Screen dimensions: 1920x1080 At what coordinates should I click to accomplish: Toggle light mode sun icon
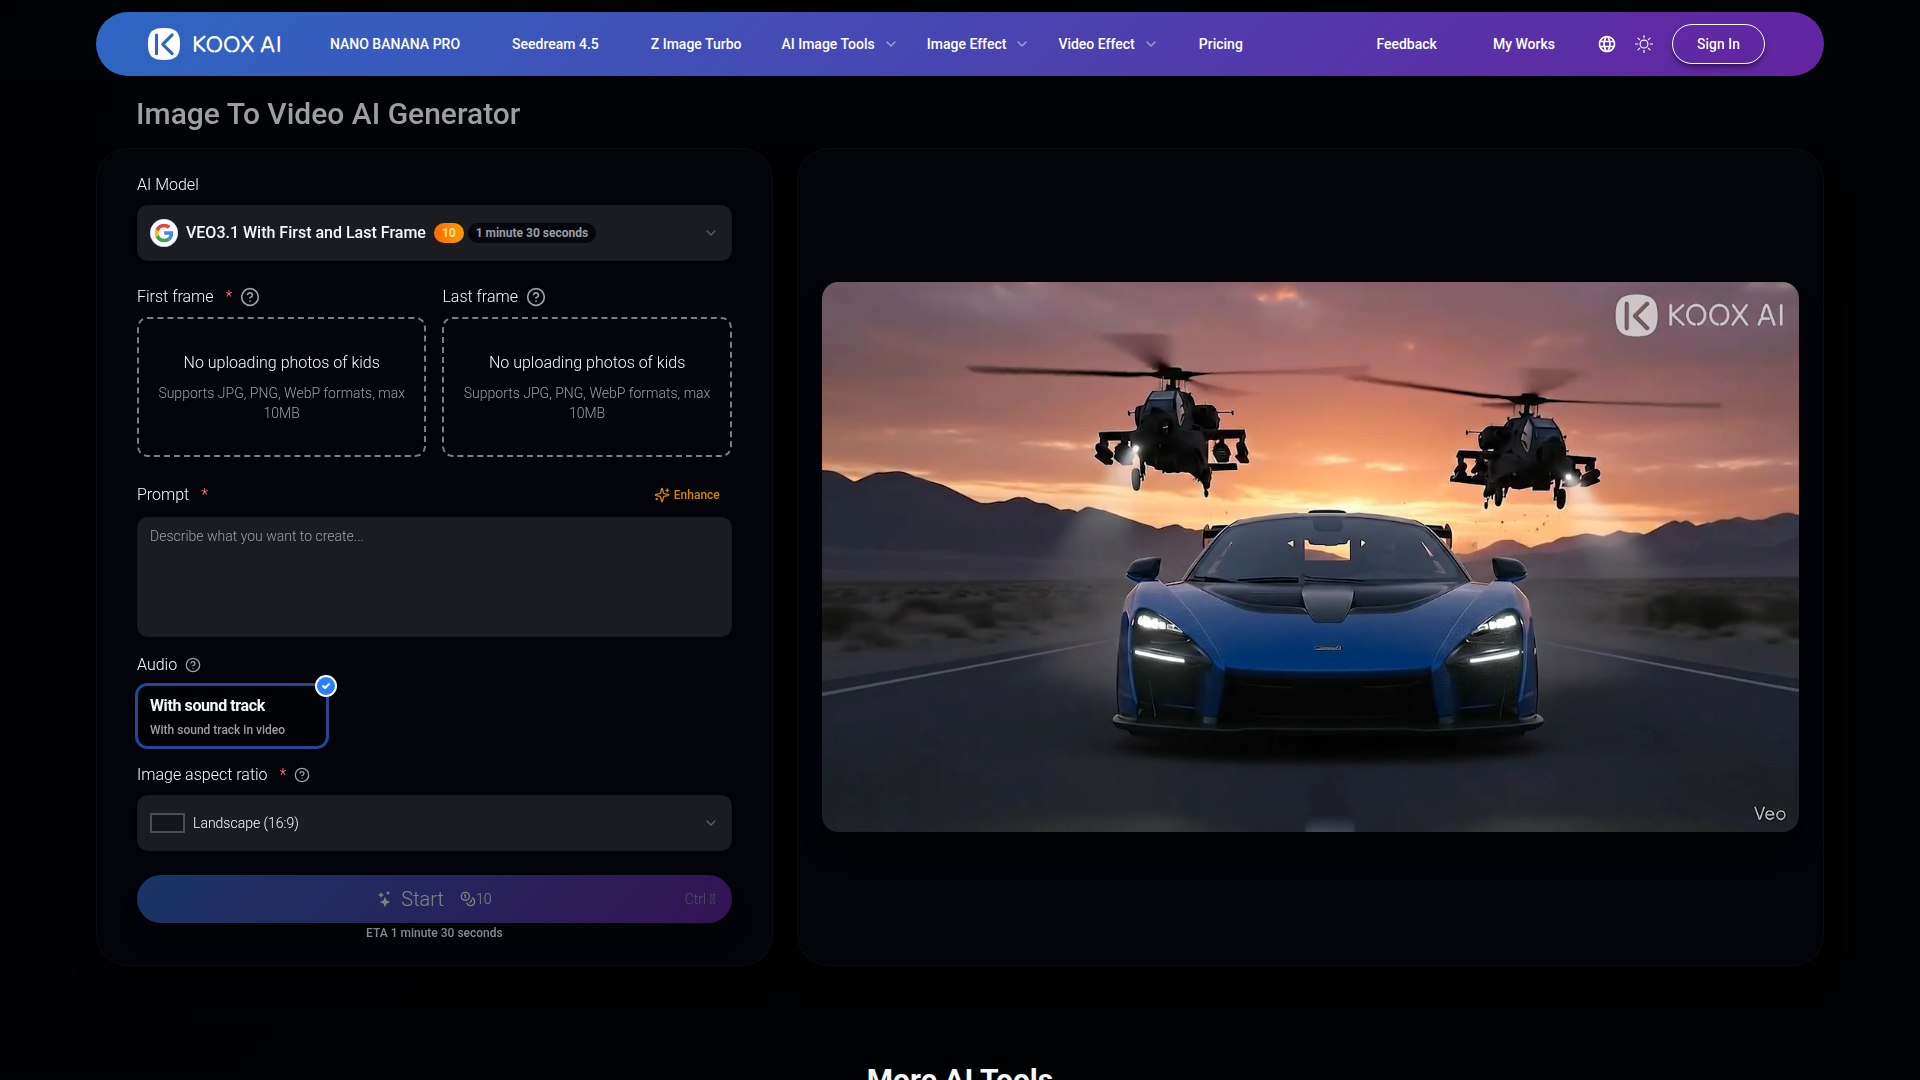(1644, 44)
